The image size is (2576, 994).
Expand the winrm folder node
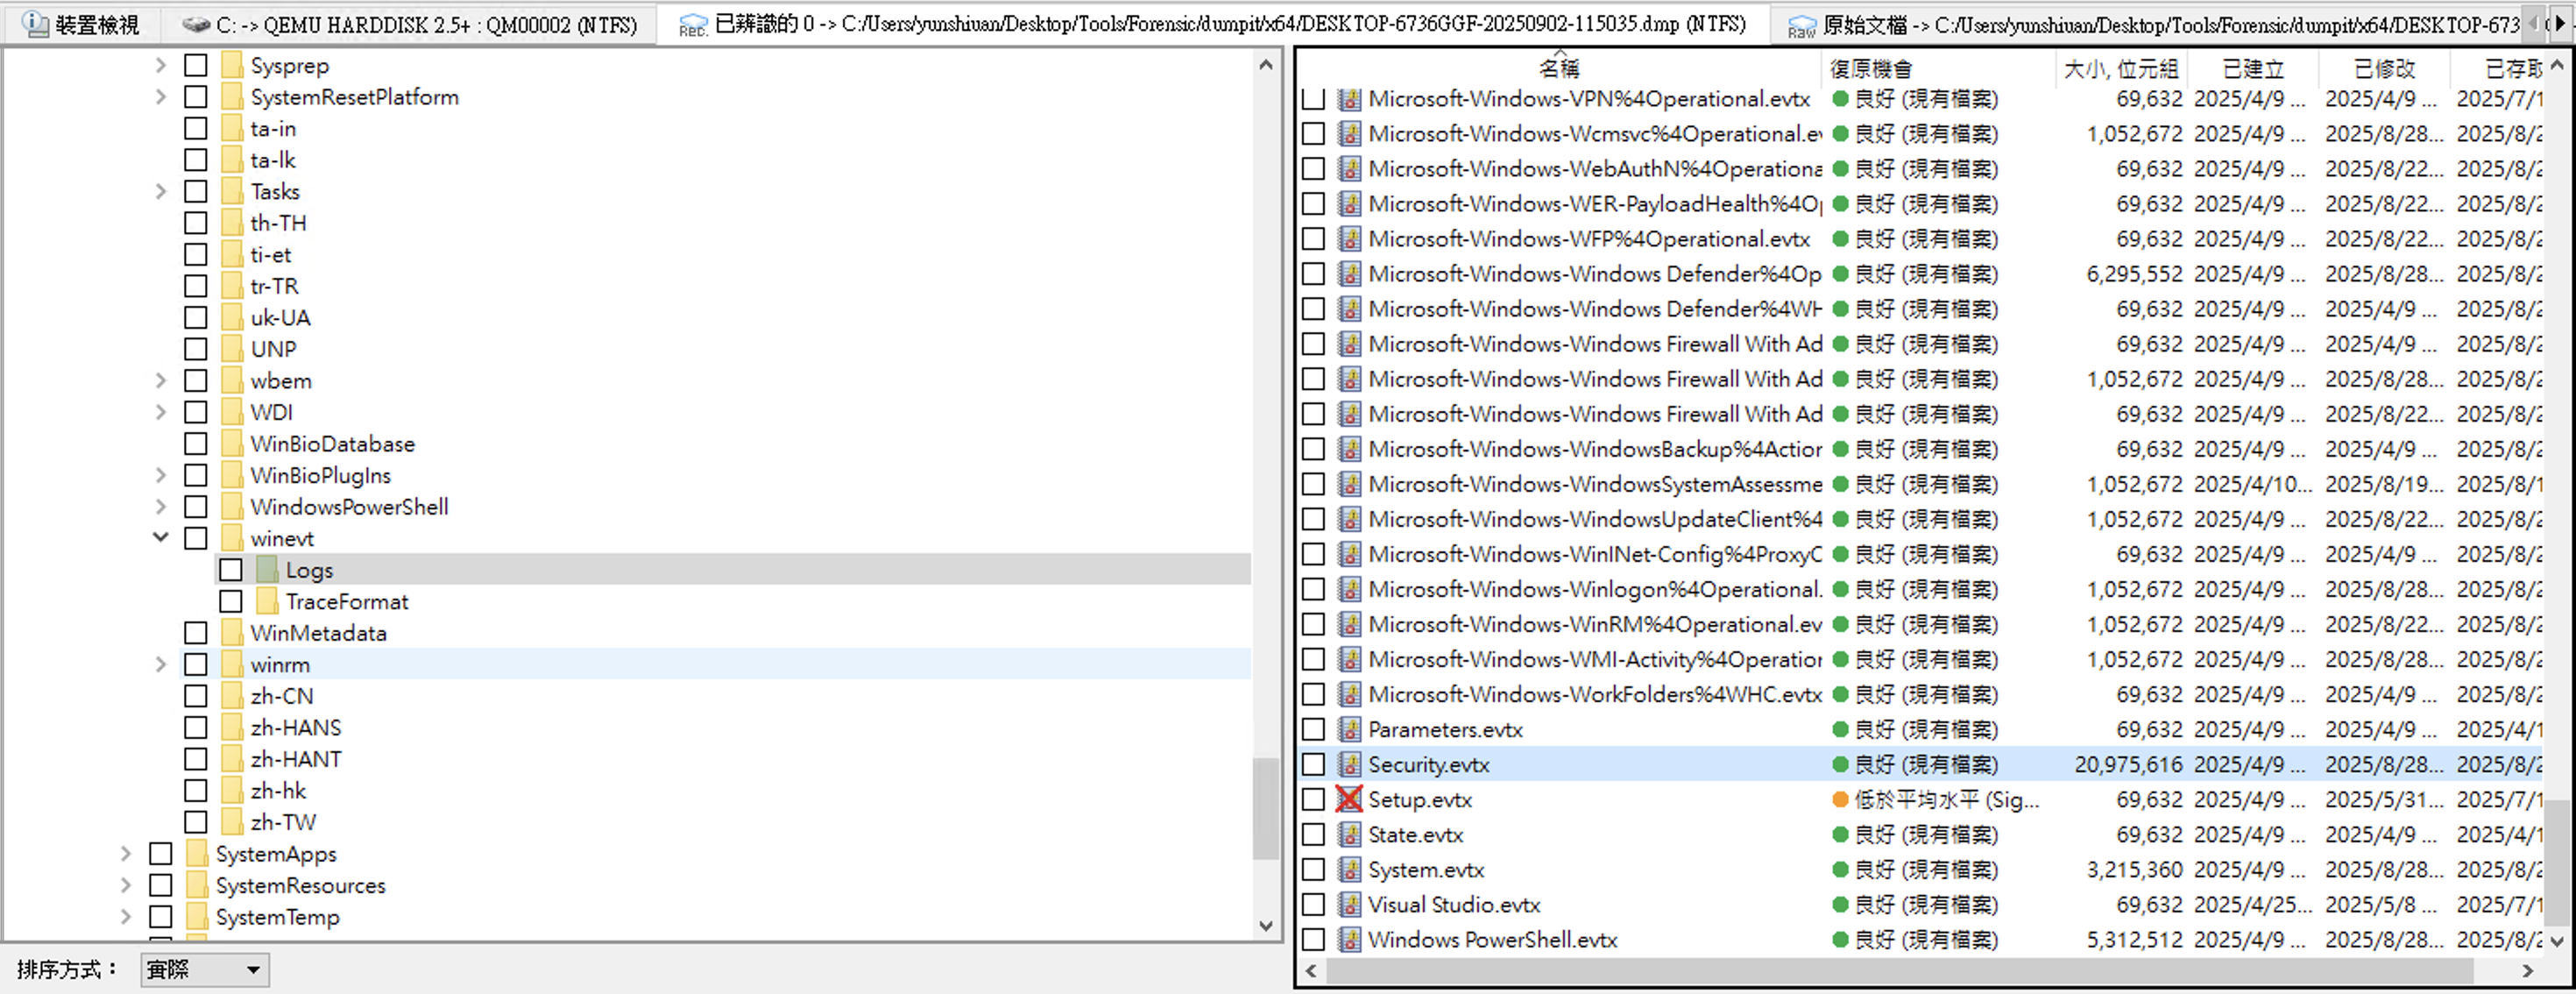[160, 664]
